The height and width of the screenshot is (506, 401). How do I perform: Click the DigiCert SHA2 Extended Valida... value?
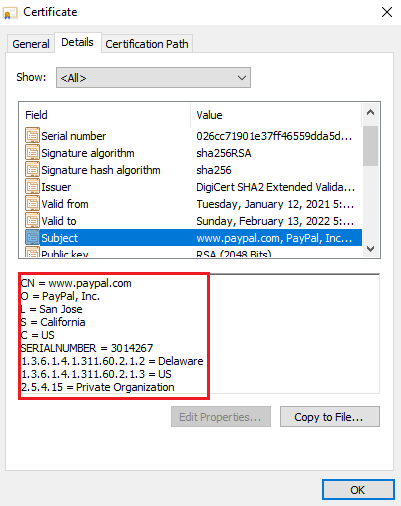[x=275, y=187]
